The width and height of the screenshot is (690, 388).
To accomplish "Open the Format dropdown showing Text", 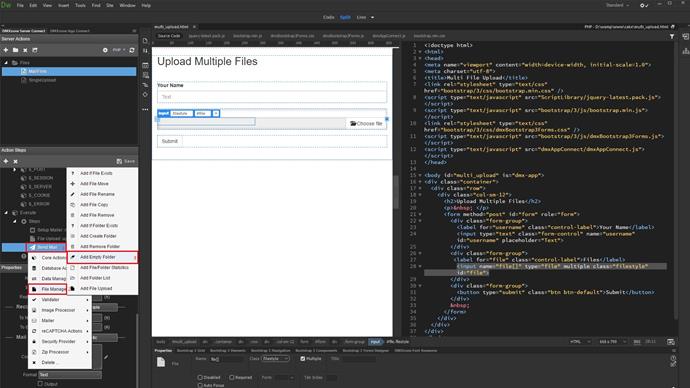I will 70,375.
